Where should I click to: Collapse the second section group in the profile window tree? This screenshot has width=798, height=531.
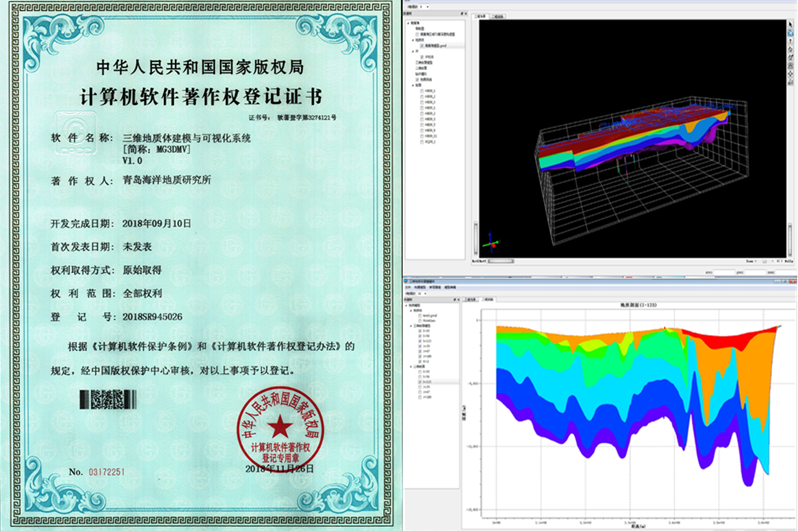[411, 367]
